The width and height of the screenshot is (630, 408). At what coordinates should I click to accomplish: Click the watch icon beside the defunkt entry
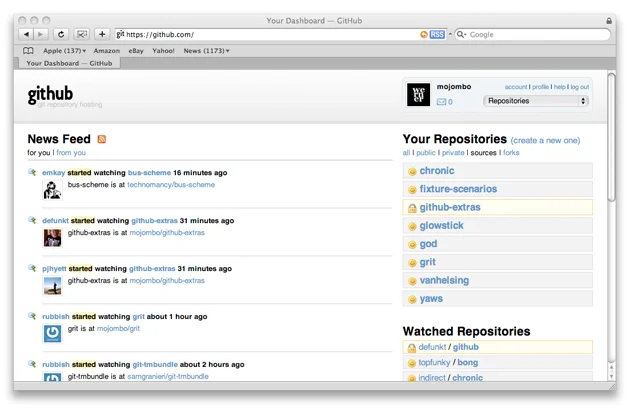click(x=32, y=220)
